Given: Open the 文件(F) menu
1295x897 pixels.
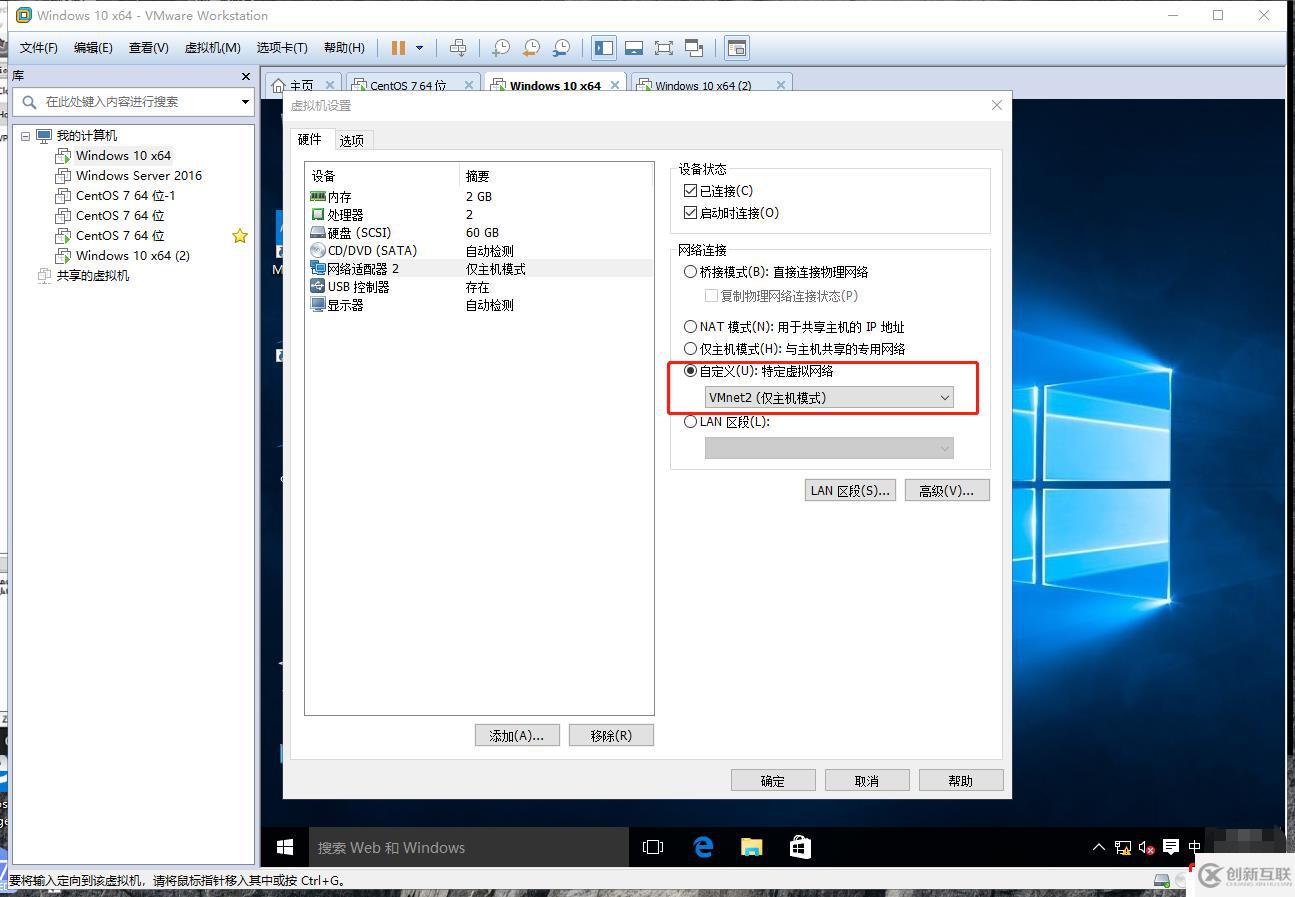Looking at the screenshot, I should click(39, 48).
